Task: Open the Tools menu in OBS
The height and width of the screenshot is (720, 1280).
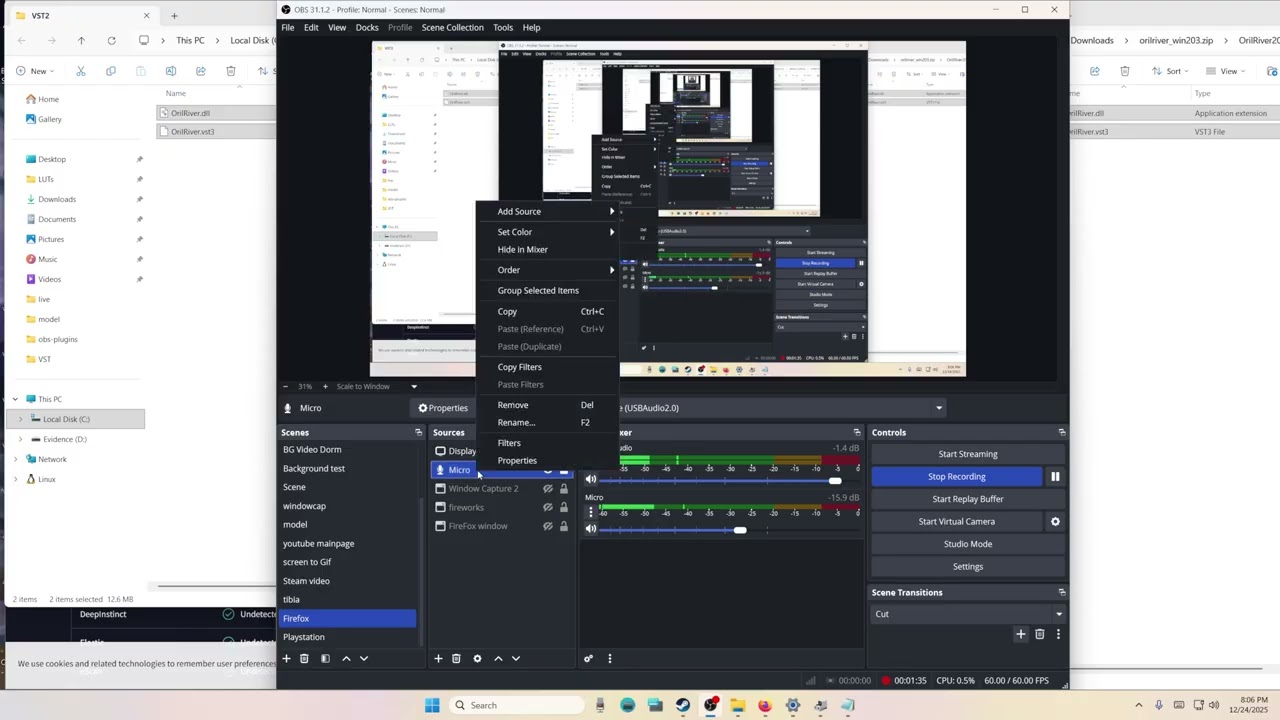Action: pyautogui.click(x=503, y=27)
